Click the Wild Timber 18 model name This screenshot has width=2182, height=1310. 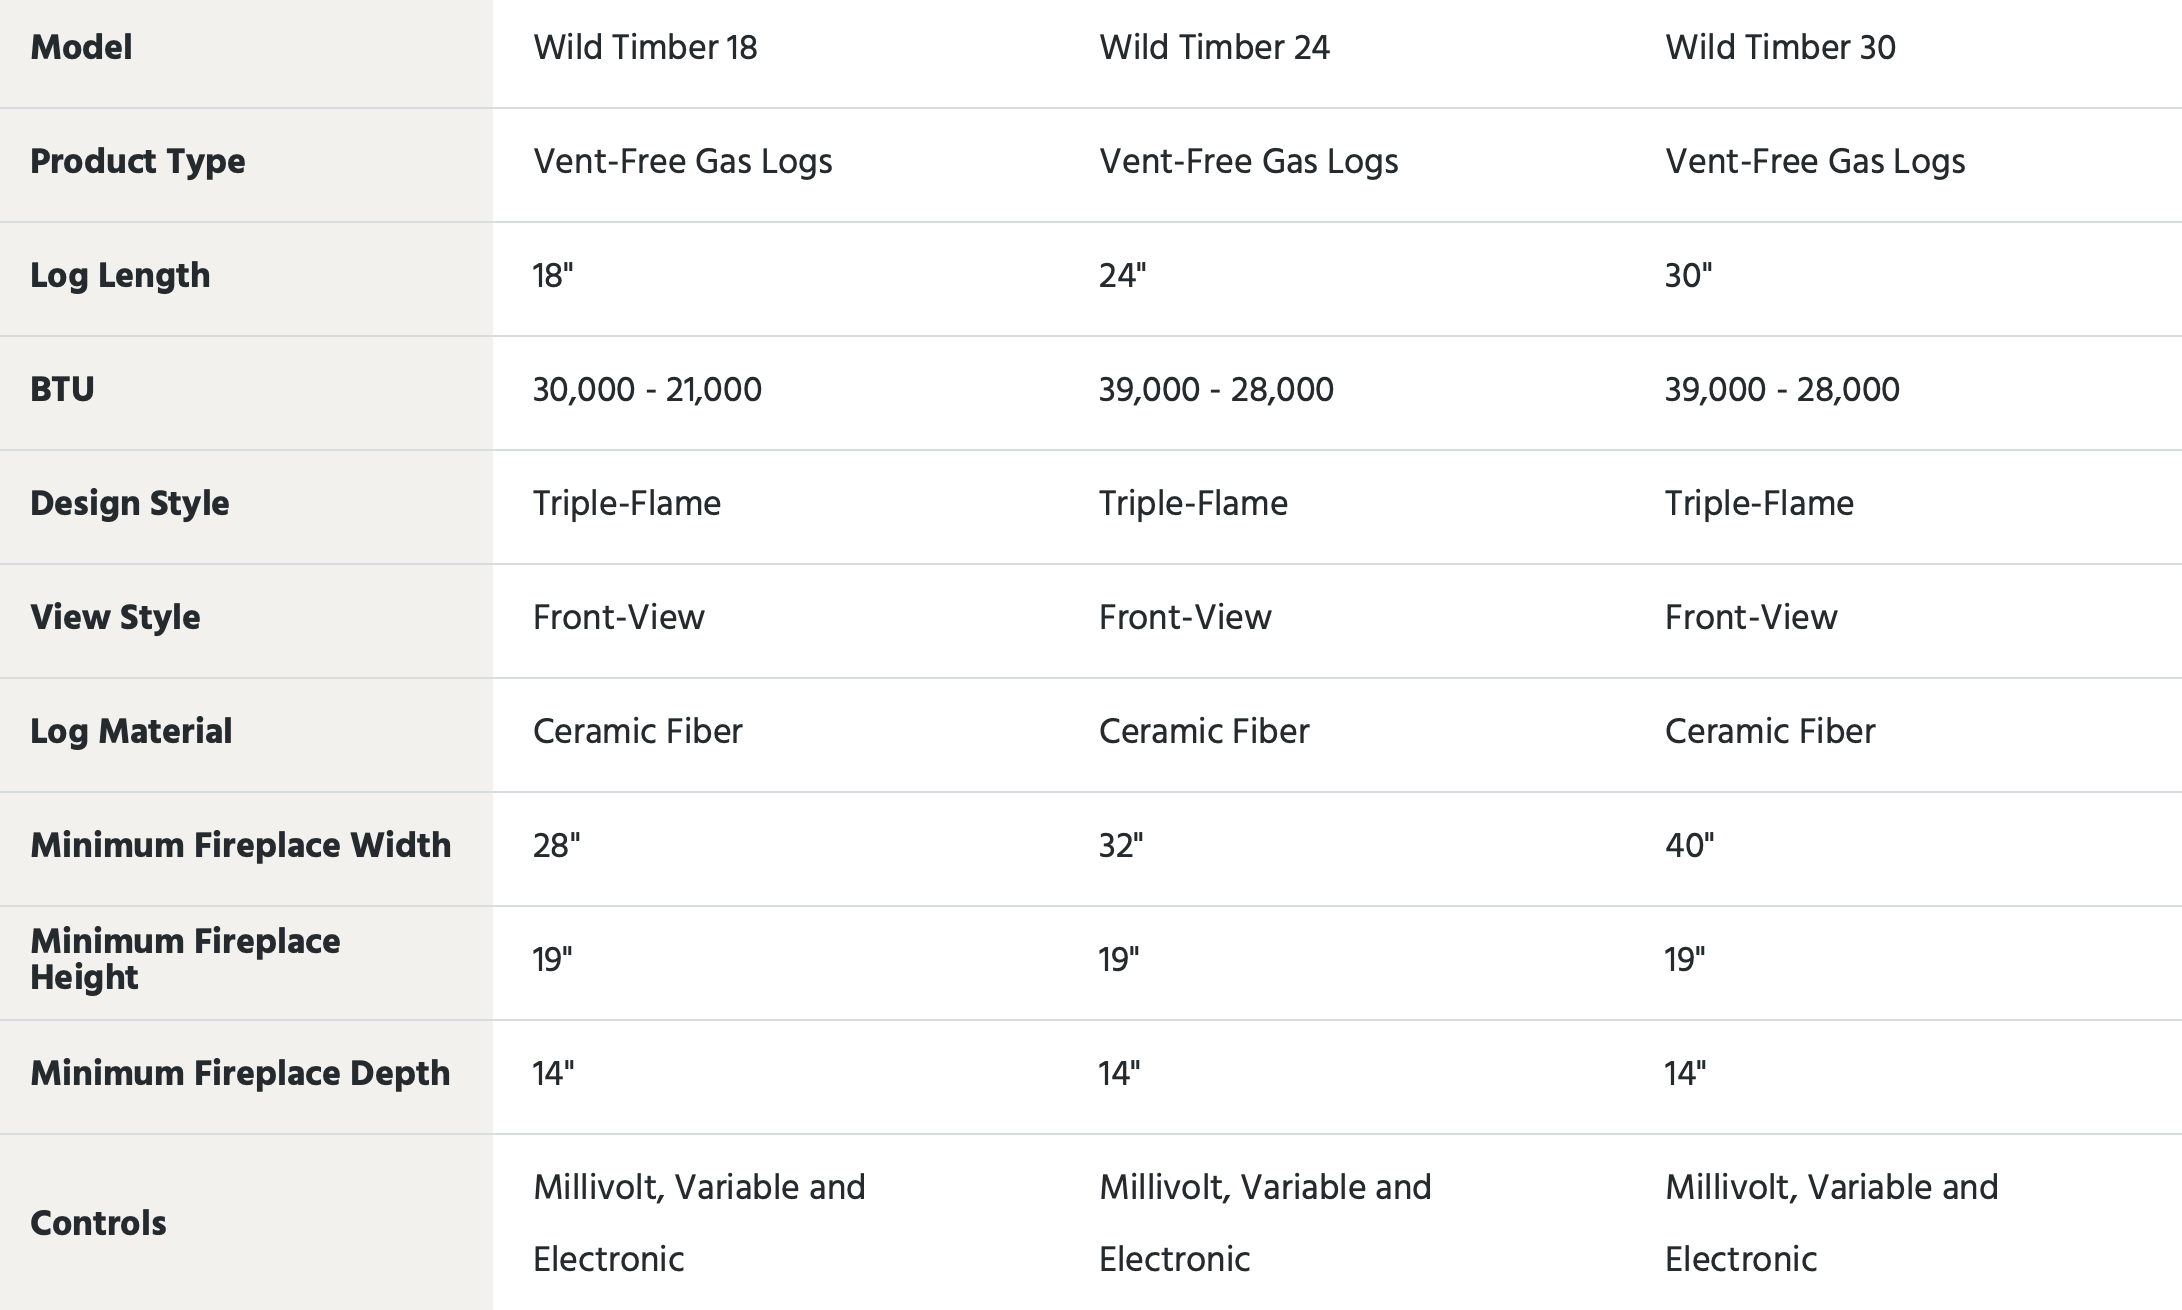645,48
